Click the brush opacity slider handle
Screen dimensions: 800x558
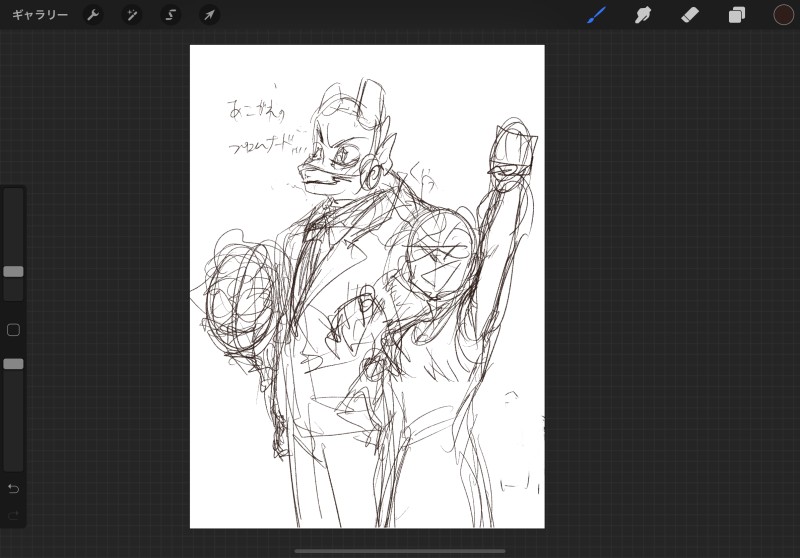pos(13,364)
